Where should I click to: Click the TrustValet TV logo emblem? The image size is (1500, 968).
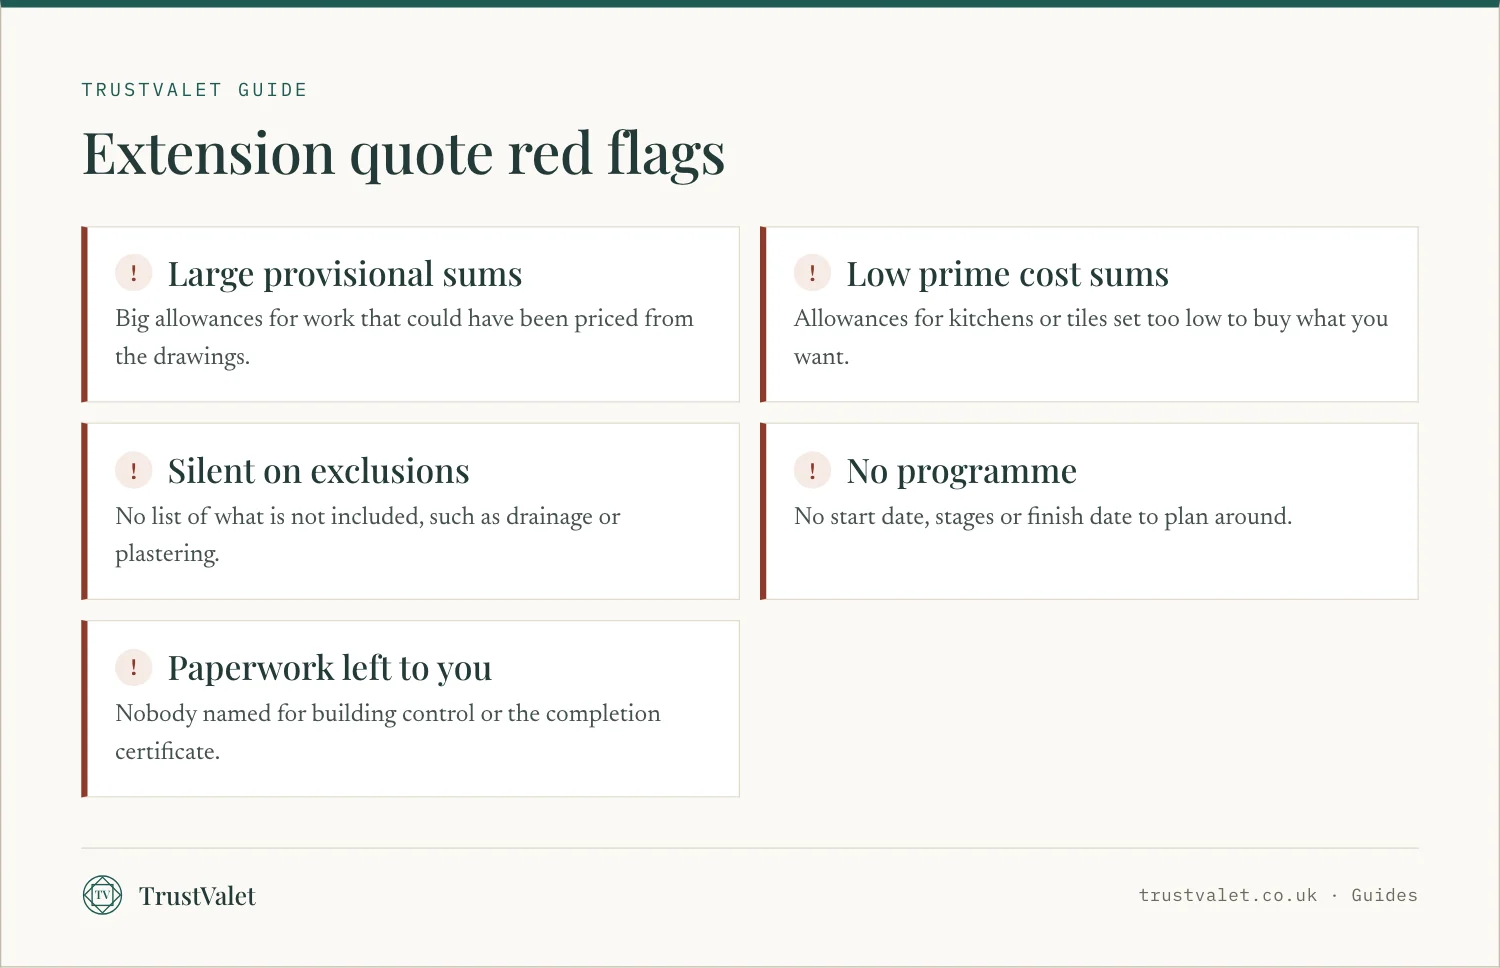[x=102, y=895]
